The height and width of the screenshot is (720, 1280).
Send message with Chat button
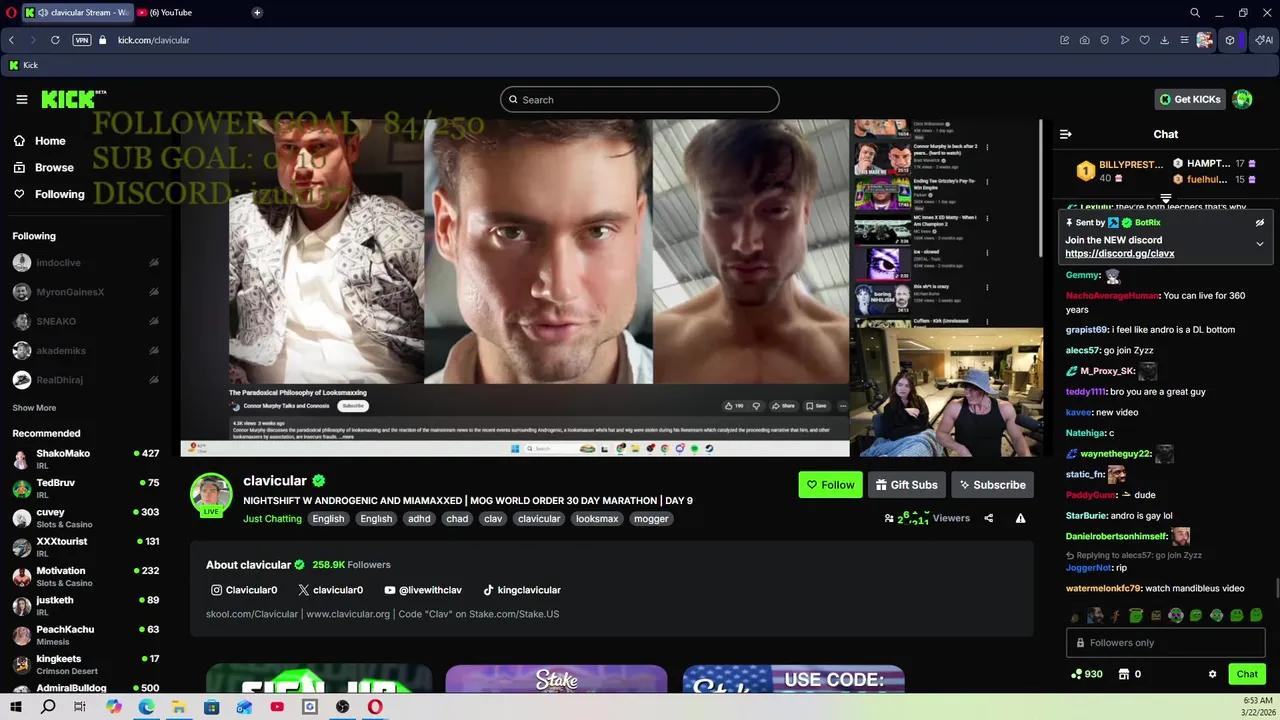[1247, 674]
